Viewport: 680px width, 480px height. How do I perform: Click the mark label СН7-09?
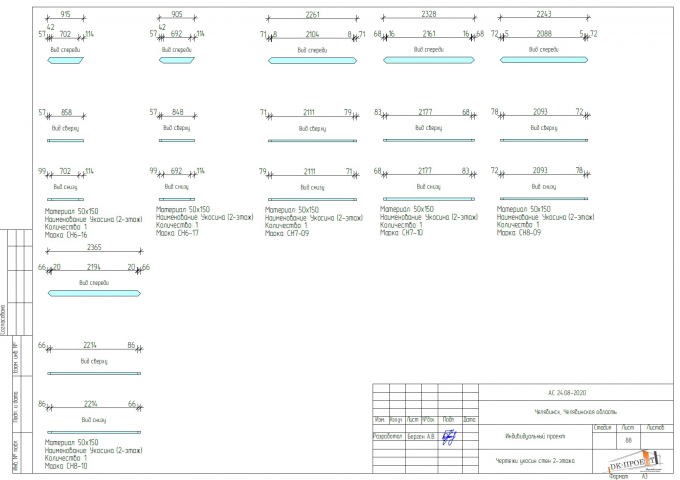point(287,233)
